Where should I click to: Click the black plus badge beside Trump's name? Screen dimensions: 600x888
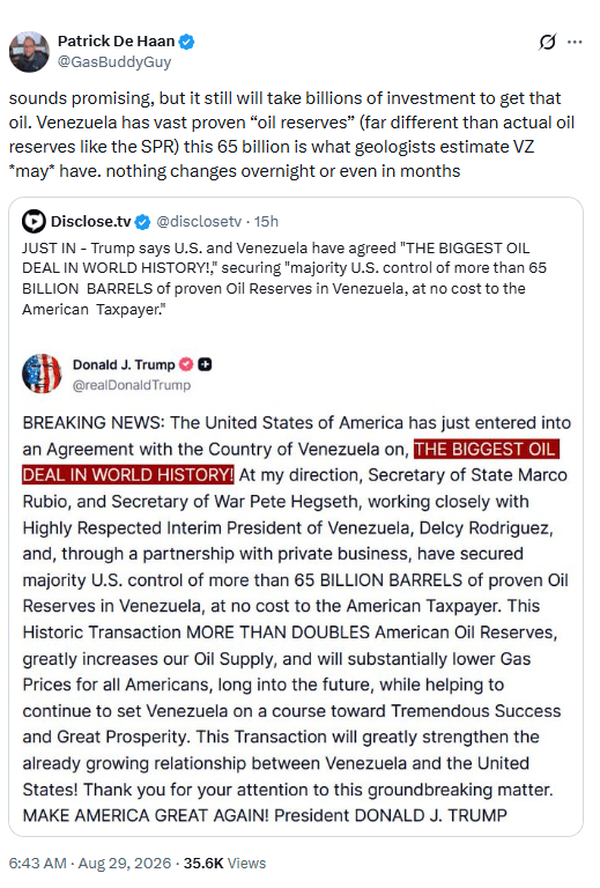point(205,365)
